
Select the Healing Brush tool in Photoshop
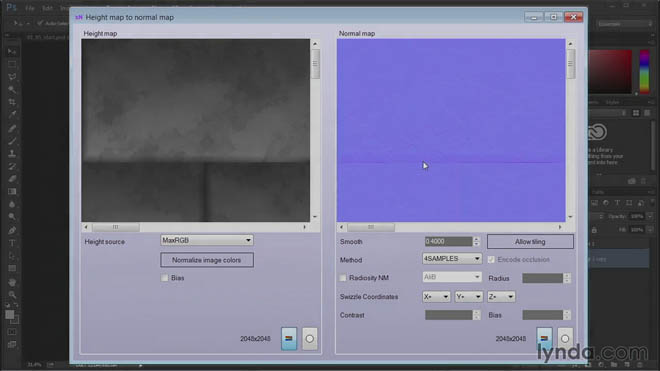12,128
